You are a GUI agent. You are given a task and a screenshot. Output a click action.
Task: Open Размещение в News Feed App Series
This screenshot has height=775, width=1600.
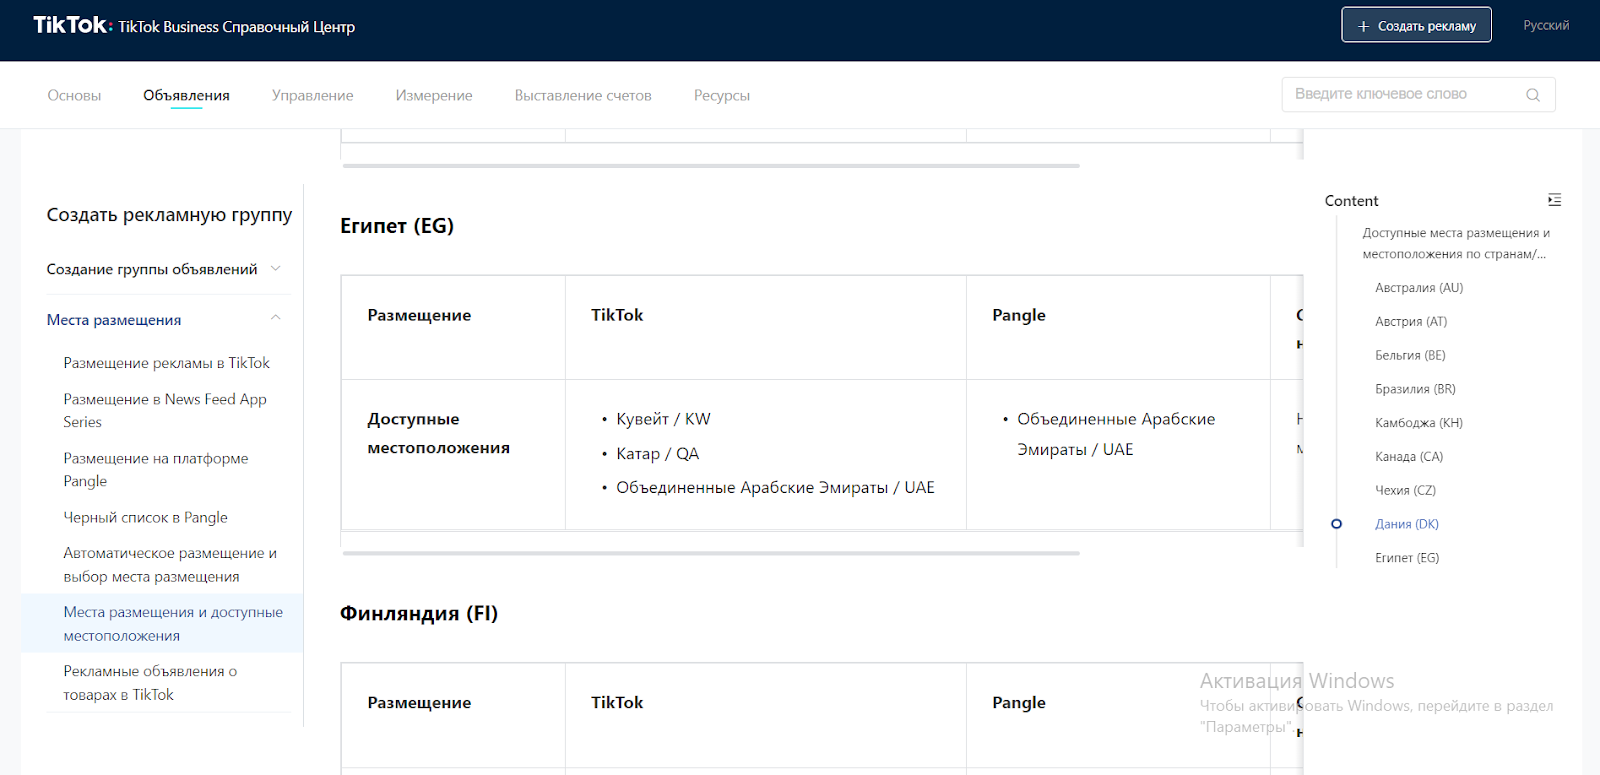coord(165,410)
